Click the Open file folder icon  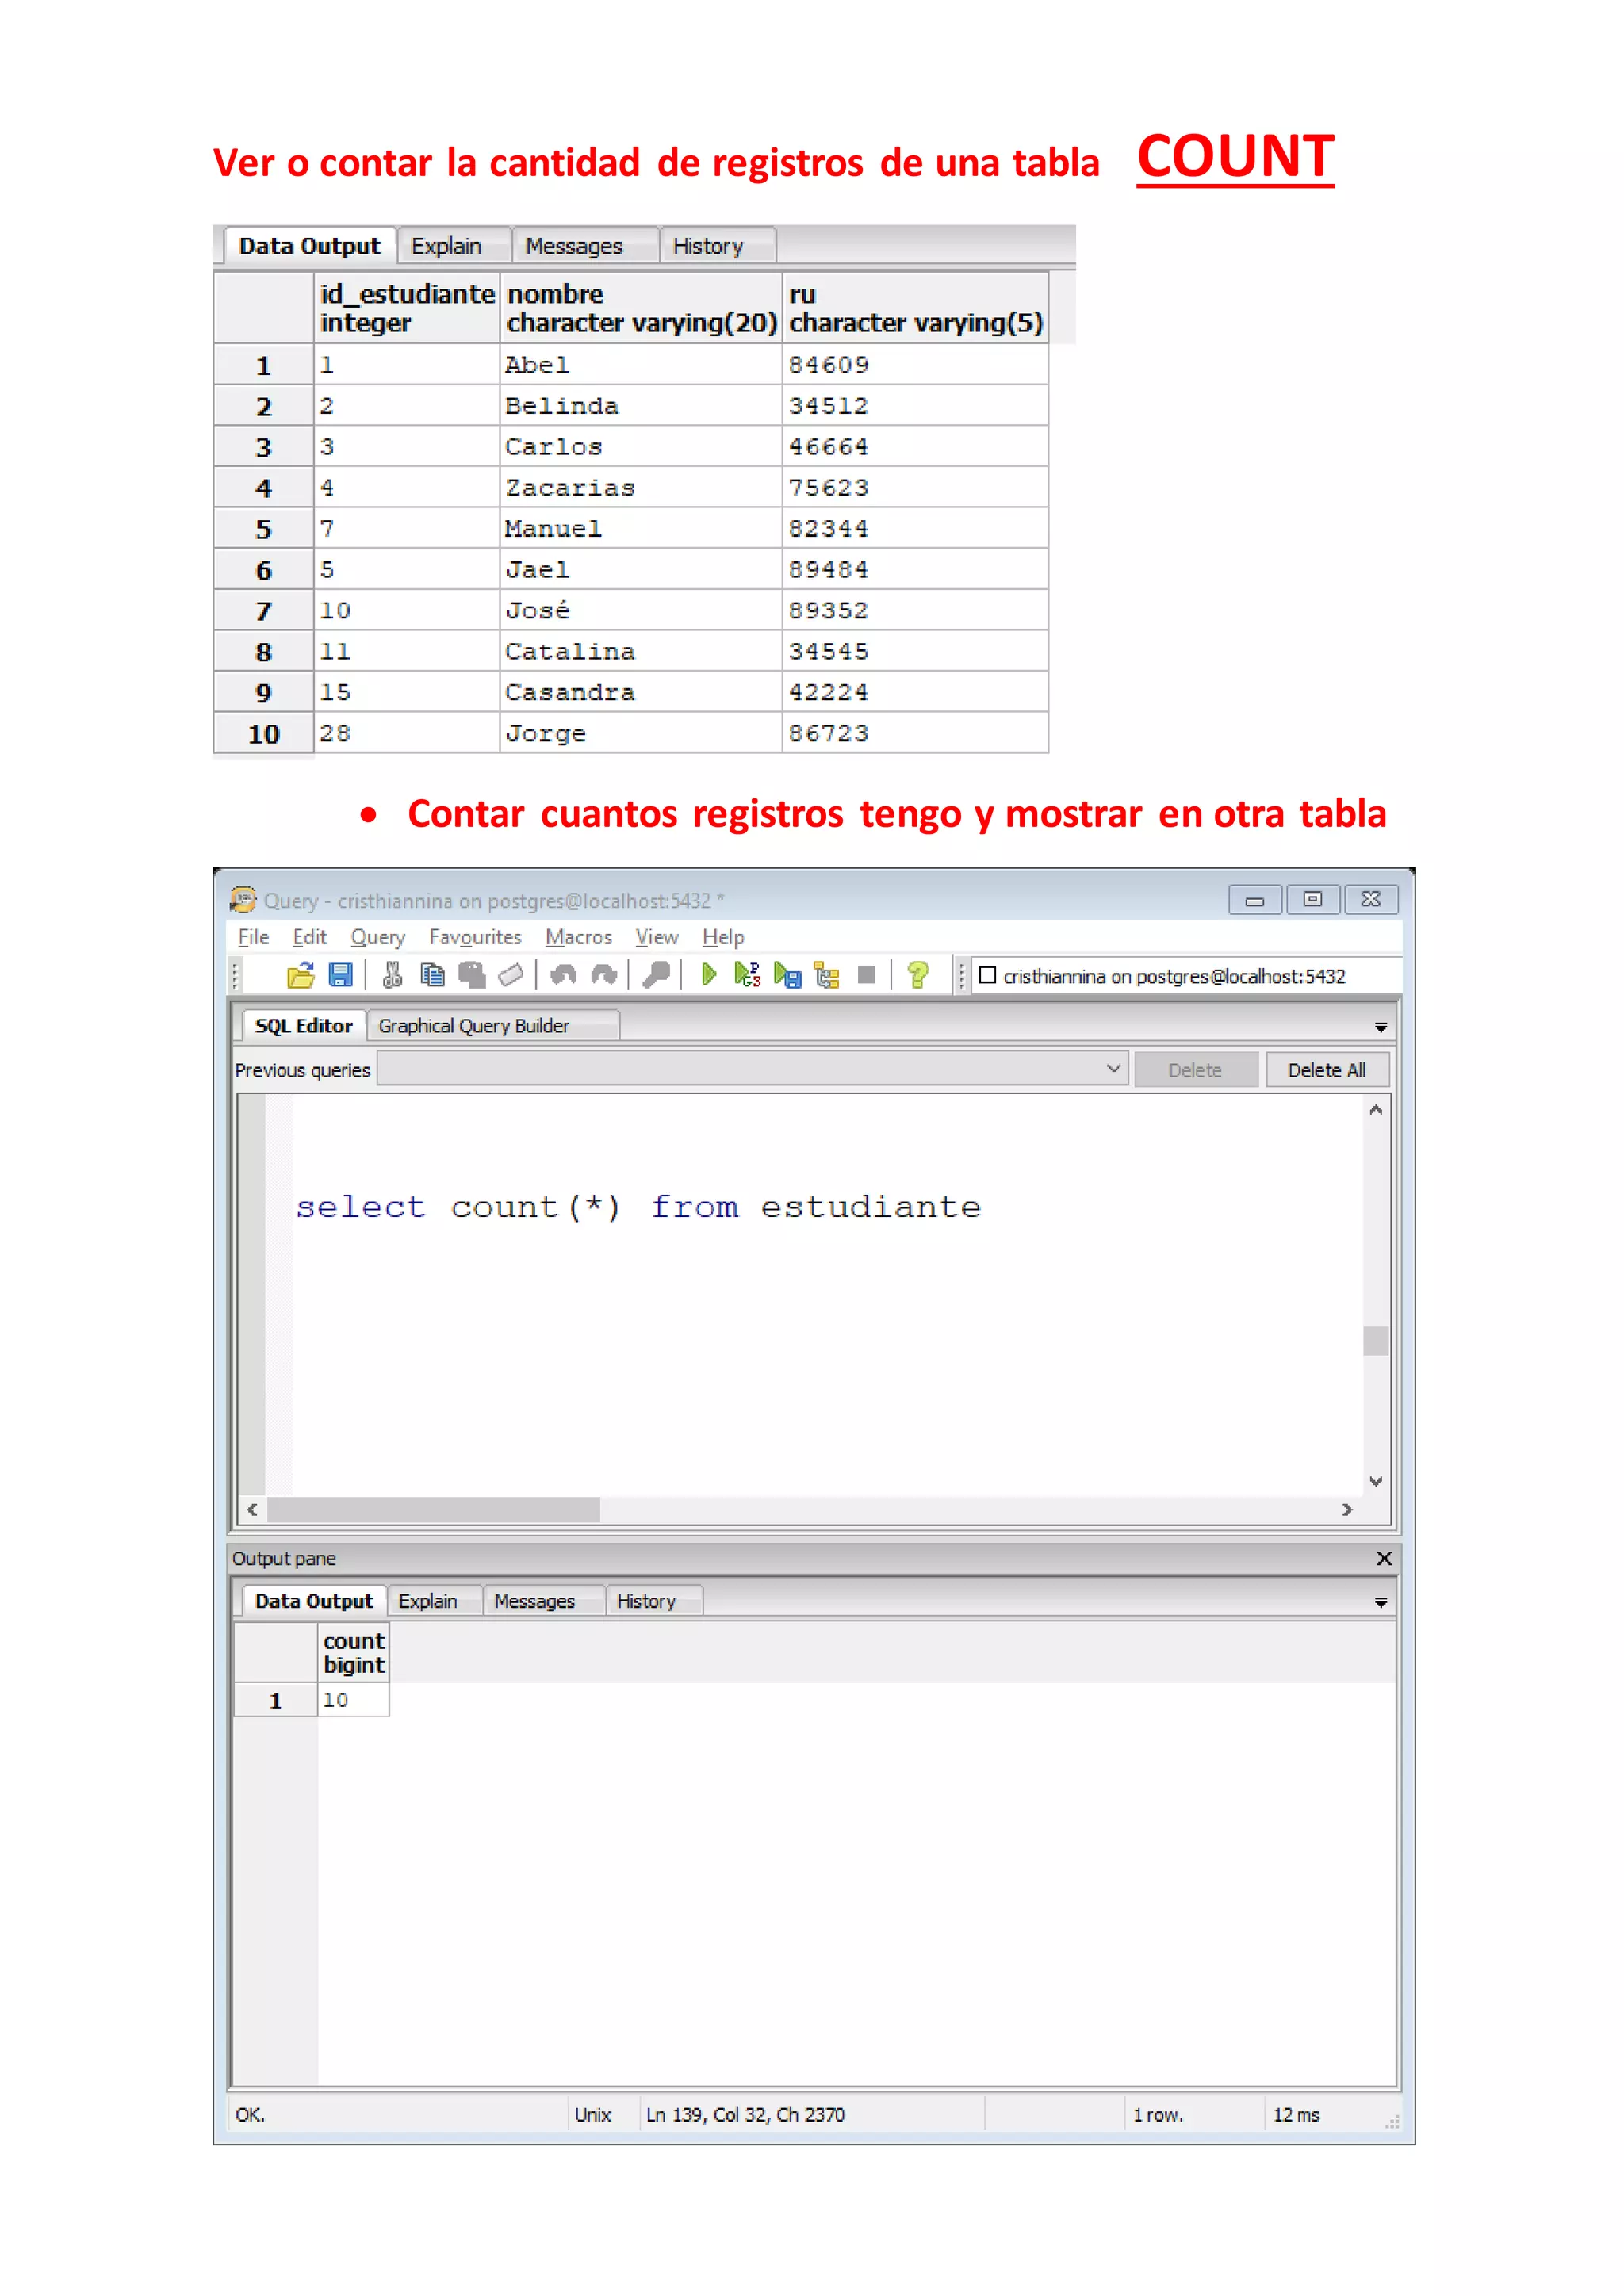coord(300,975)
